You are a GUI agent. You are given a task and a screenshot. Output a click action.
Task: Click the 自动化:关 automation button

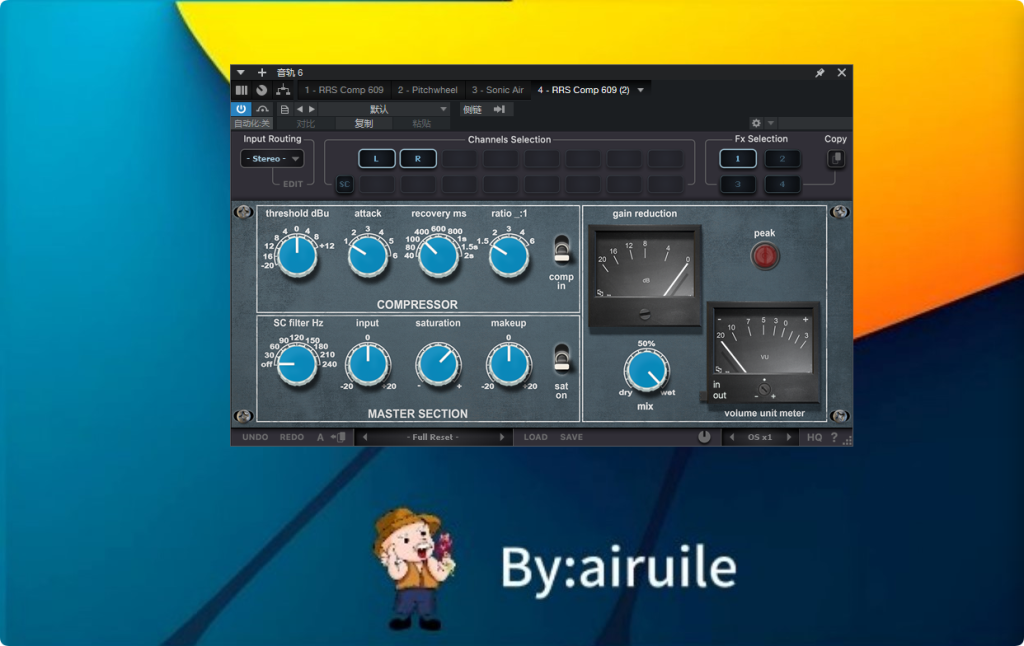(x=252, y=124)
